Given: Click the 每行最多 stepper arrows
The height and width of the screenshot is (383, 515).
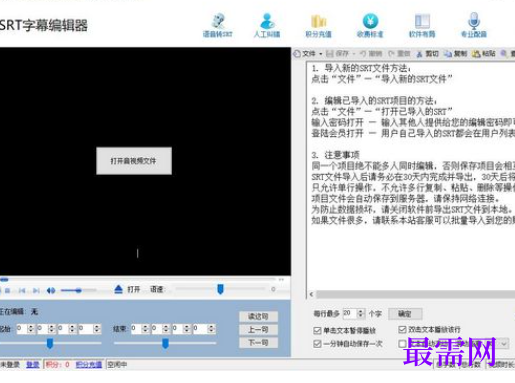Looking at the screenshot, I should click(361, 313).
